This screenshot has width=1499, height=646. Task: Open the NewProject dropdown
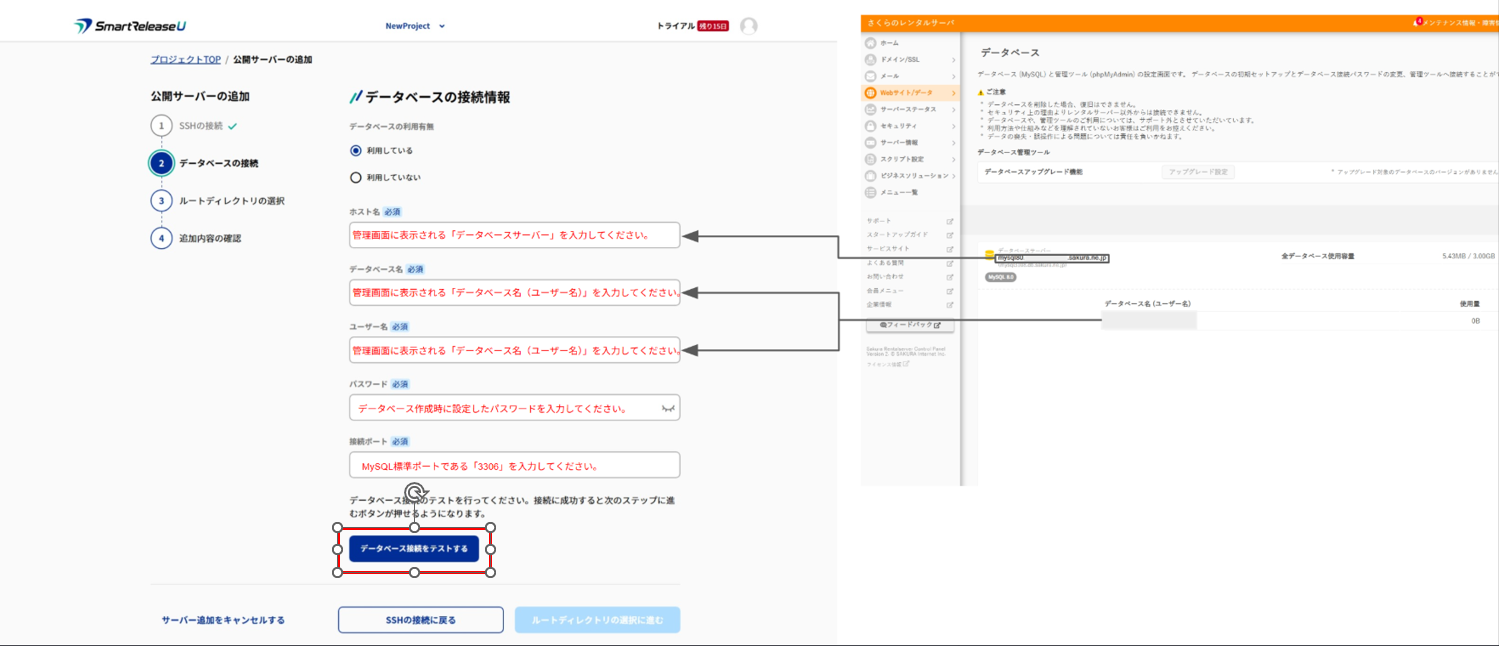pyautogui.click(x=415, y=26)
